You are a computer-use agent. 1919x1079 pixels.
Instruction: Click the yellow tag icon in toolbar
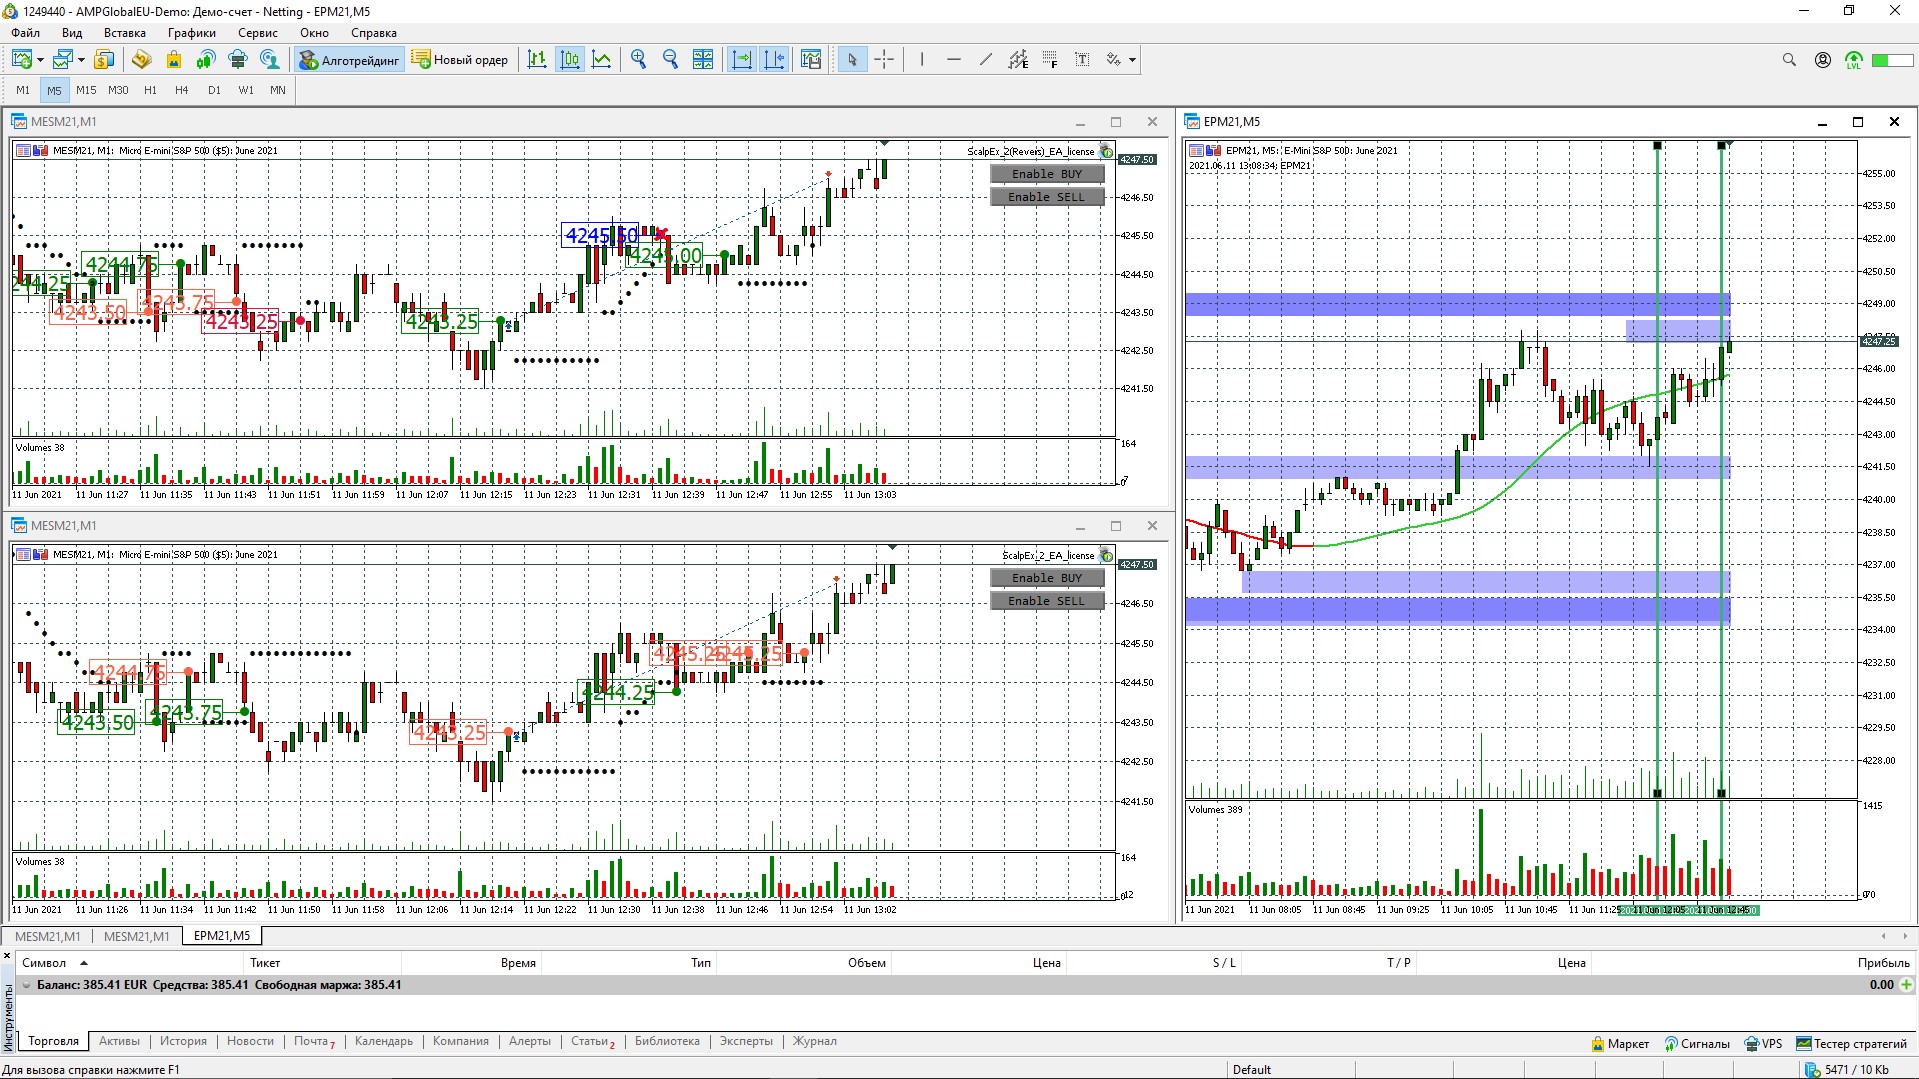click(141, 60)
